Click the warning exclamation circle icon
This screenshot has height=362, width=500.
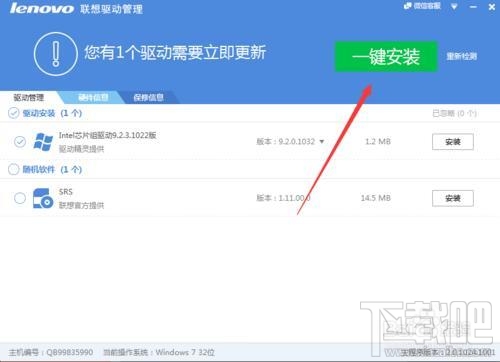[x=56, y=54]
